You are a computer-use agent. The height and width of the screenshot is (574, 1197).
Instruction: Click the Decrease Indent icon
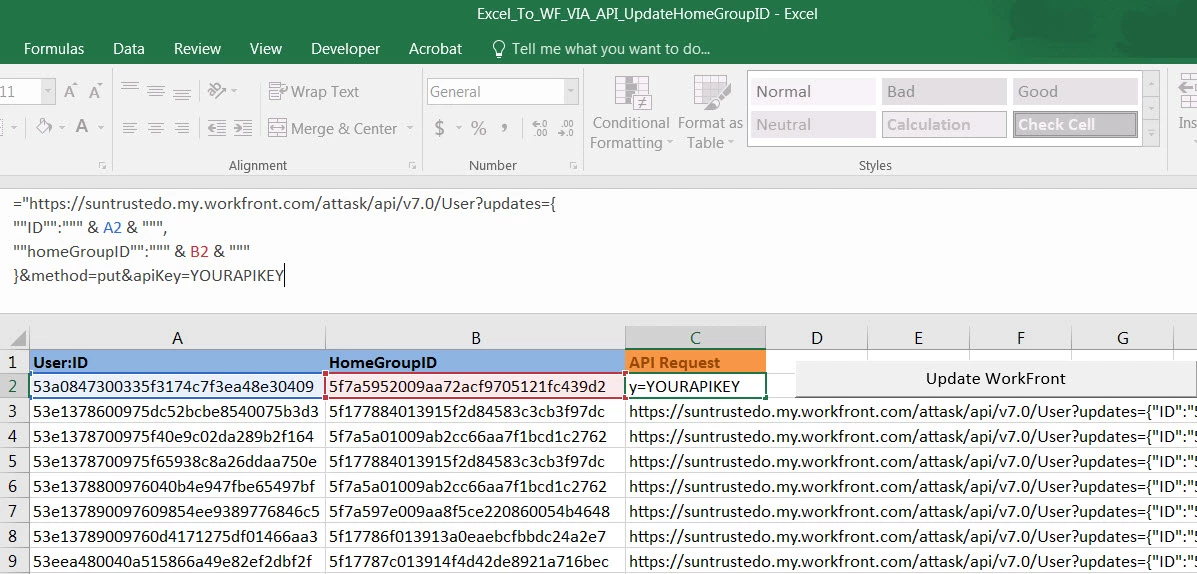click(x=217, y=127)
